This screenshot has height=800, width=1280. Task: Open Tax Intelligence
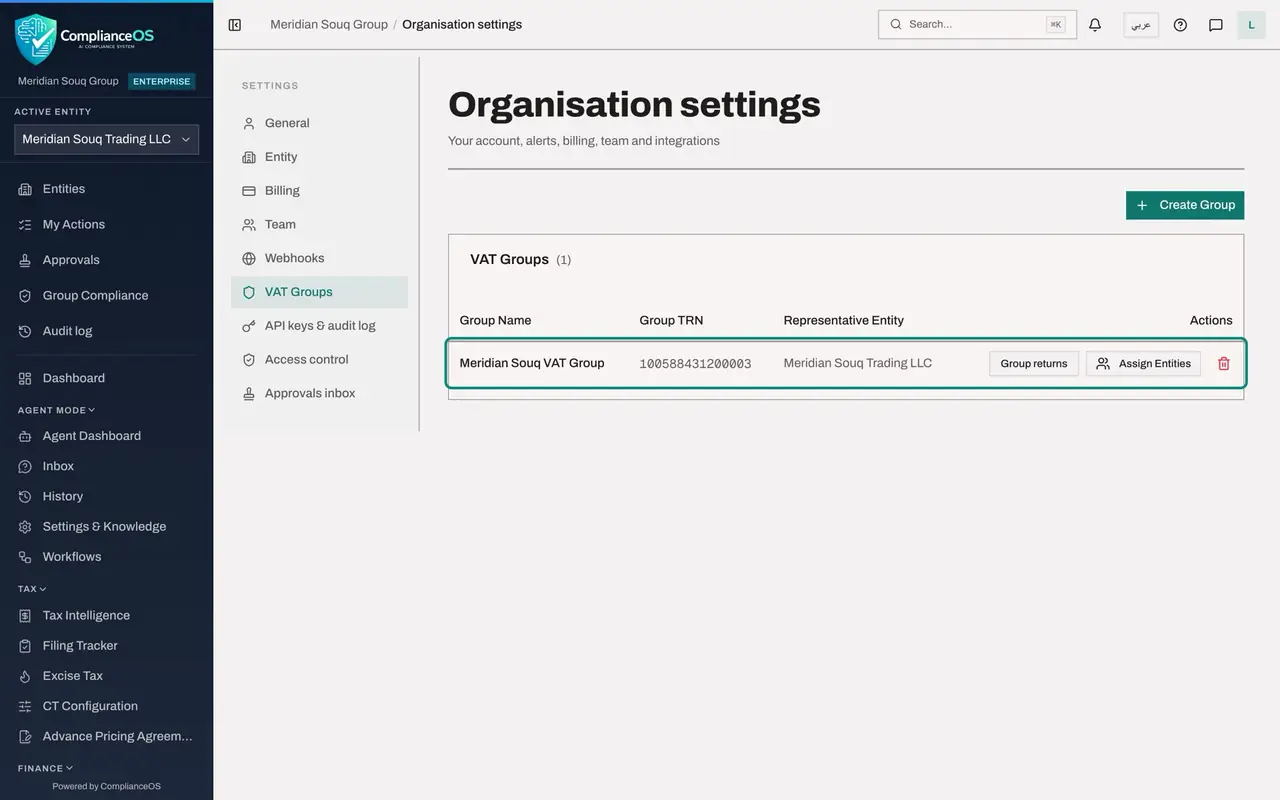[106, 616]
